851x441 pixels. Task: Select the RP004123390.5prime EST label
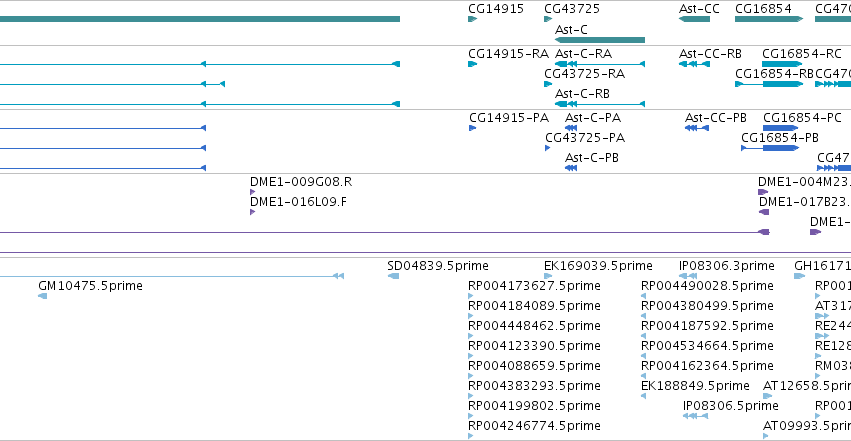click(x=535, y=346)
